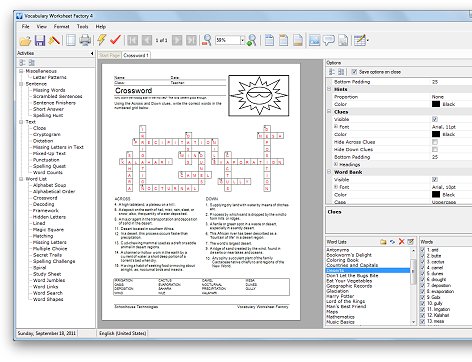Expand the Headings property under Clues
The width and height of the screenshot is (472, 362).
point(336,164)
